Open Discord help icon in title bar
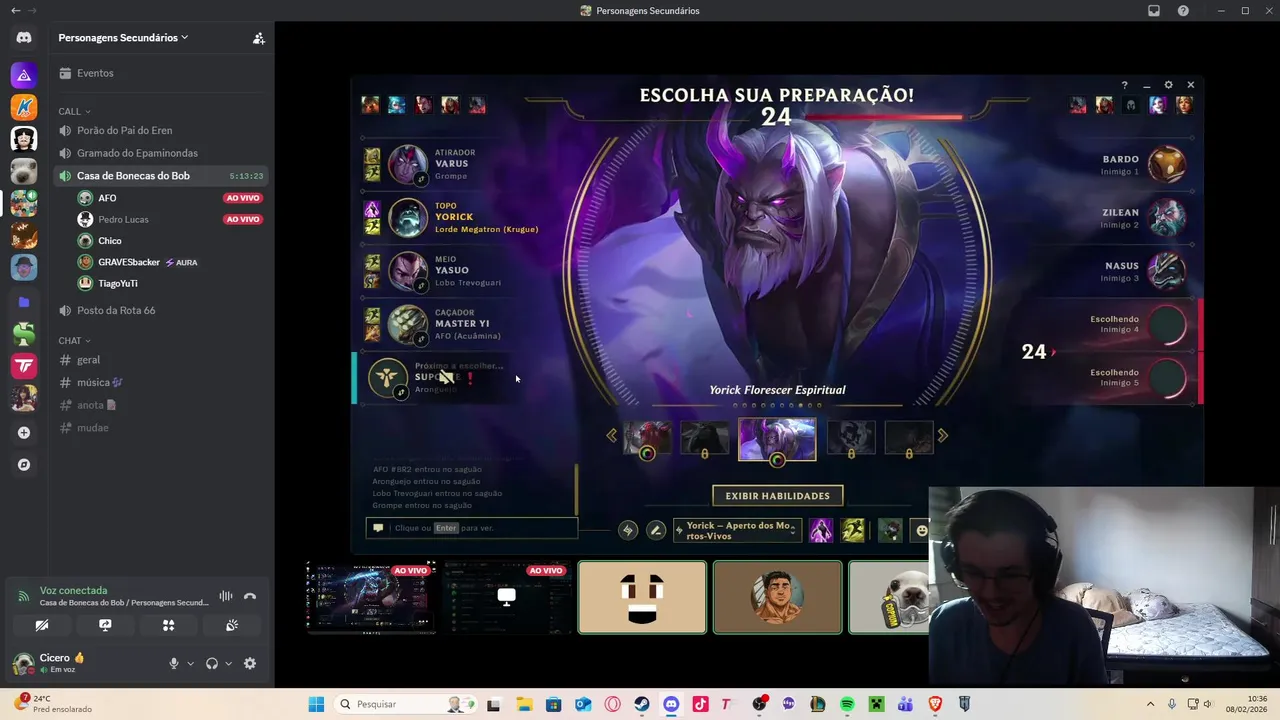Viewport: 1280px width, 720px height. [x=1183, y=11]
